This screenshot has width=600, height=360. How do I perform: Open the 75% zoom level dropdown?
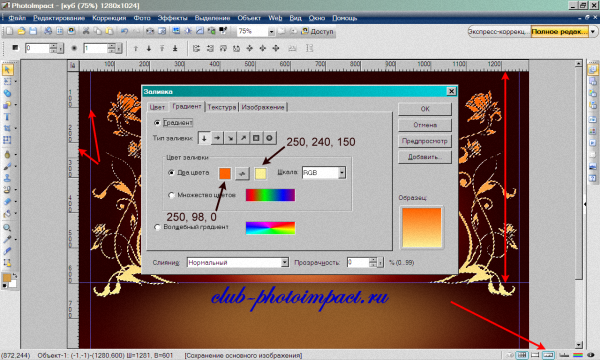coord(271,31)
